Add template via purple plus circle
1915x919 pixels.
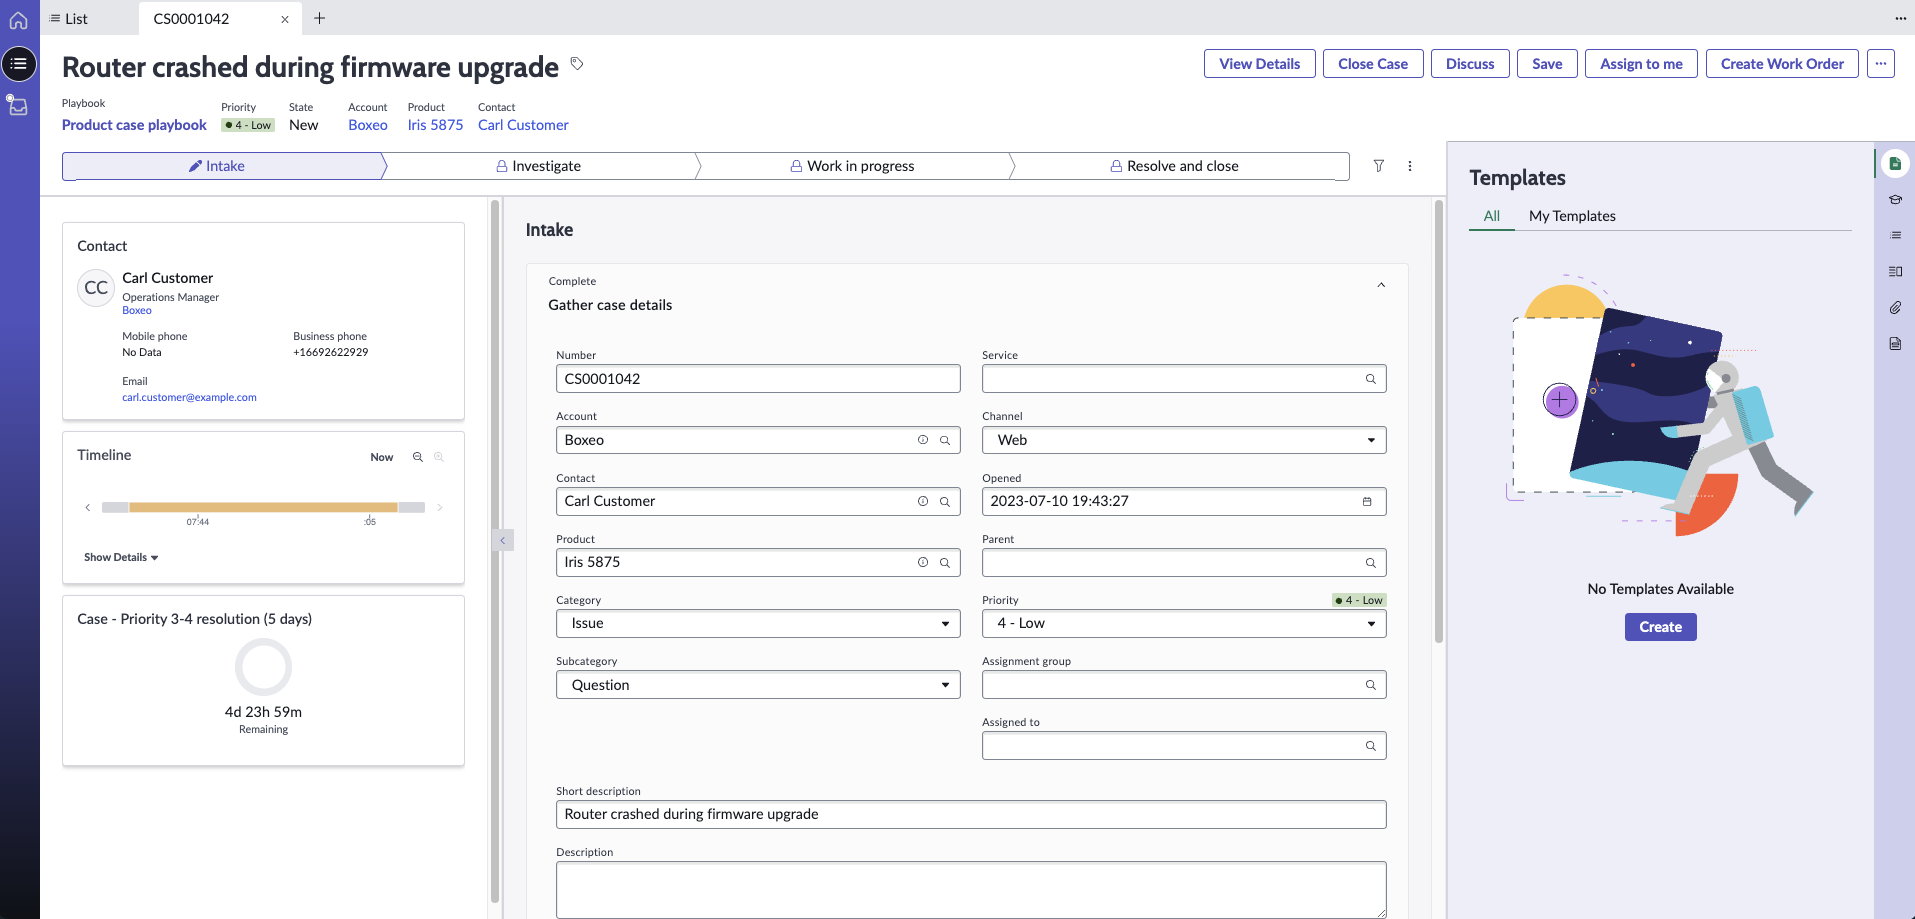click(x=1560, y=401)
